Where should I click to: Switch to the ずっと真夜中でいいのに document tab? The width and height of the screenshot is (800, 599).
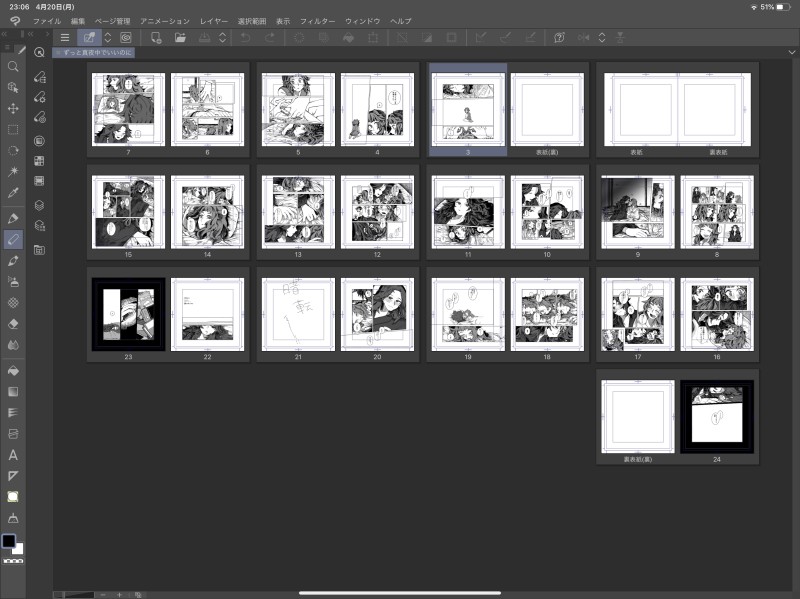[94, 52]
